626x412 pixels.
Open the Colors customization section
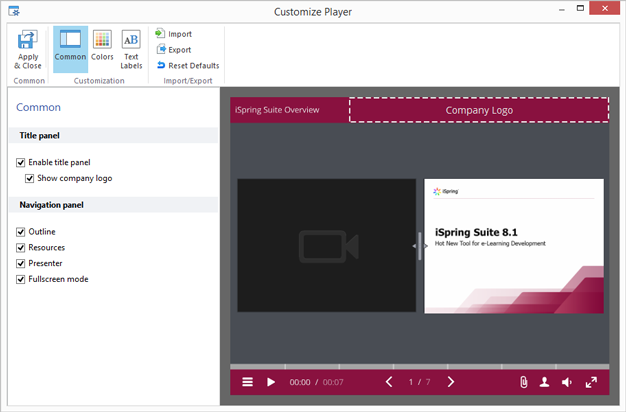tap(102, 46)
